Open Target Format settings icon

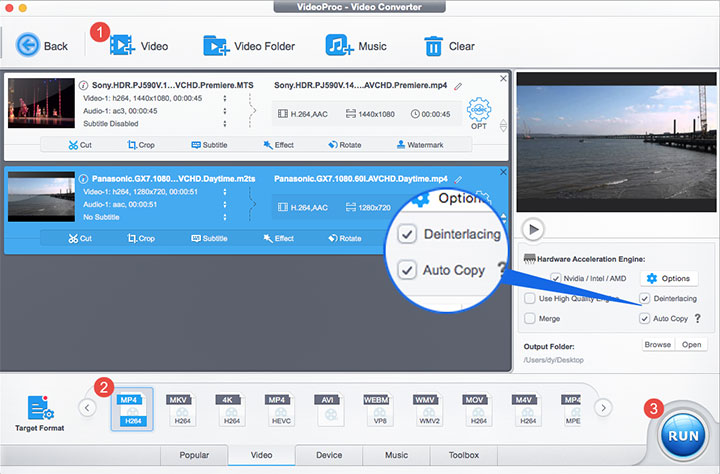click(40, 408)
